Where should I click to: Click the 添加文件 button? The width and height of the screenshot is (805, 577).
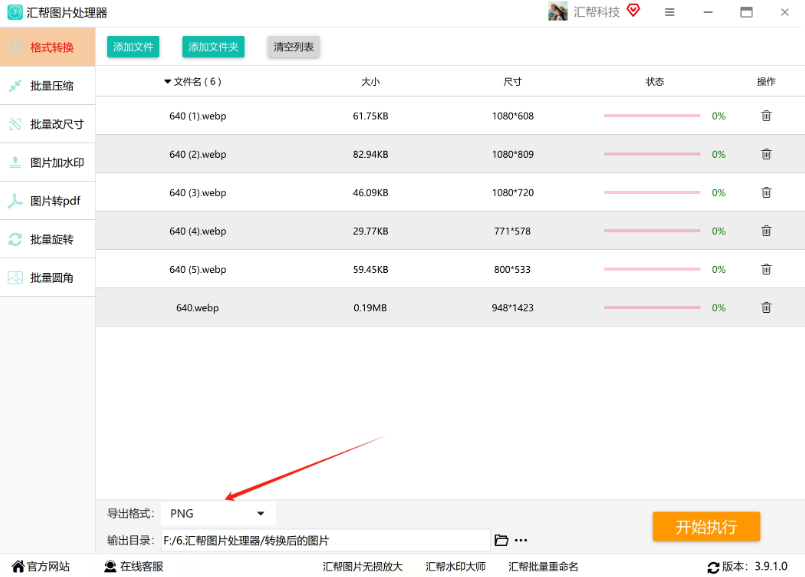[x=133, y=47]
